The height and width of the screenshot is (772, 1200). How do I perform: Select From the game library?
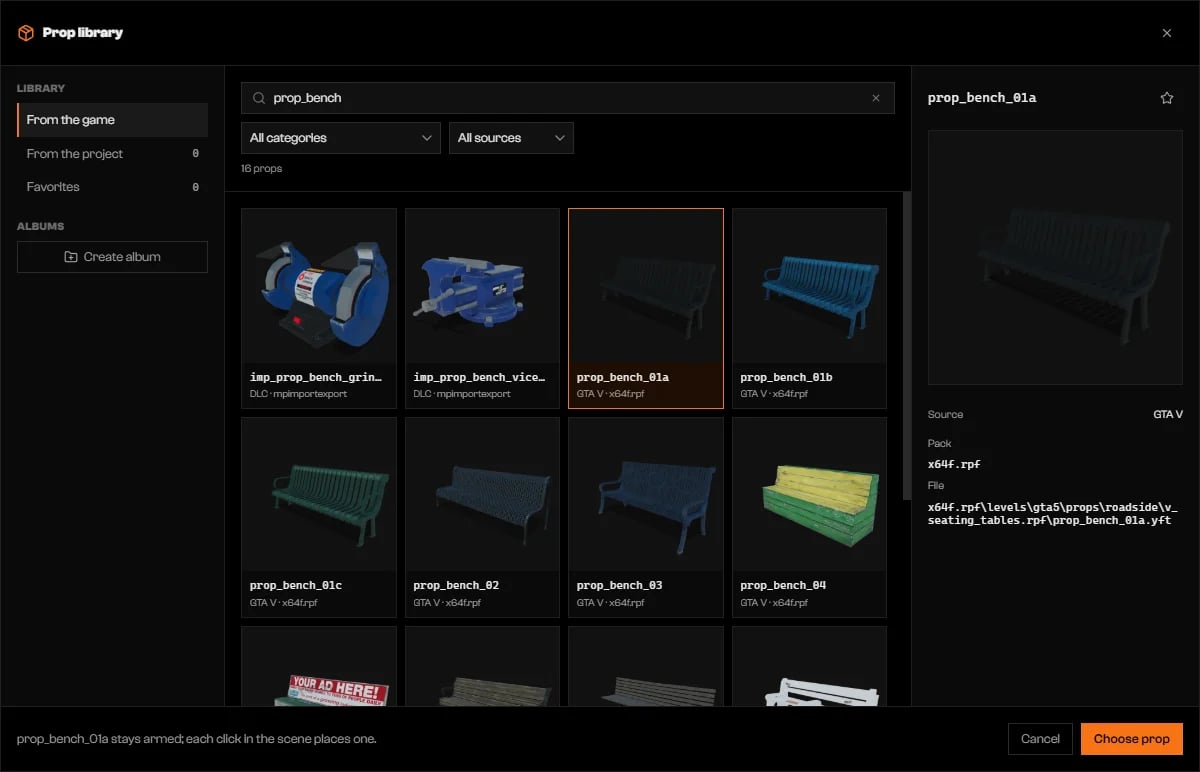pyautogui.click(x=112, y=120)
